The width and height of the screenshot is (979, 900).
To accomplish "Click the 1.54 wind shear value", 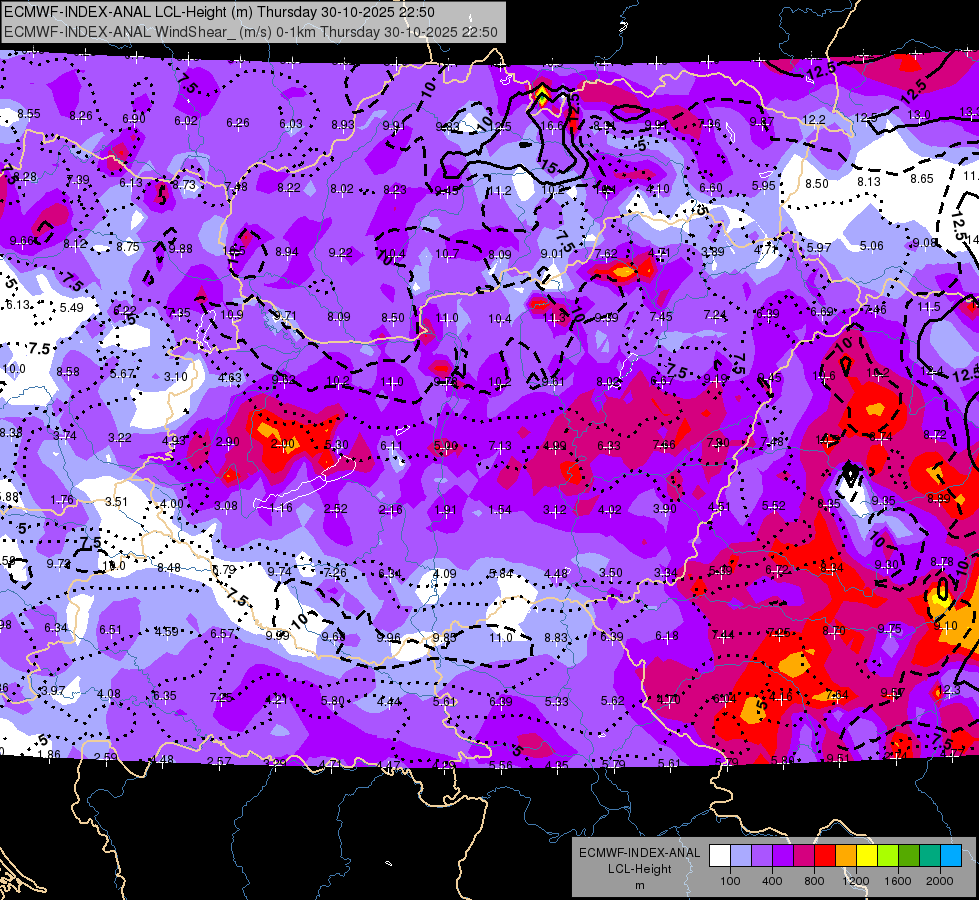I will click(500, 510).
